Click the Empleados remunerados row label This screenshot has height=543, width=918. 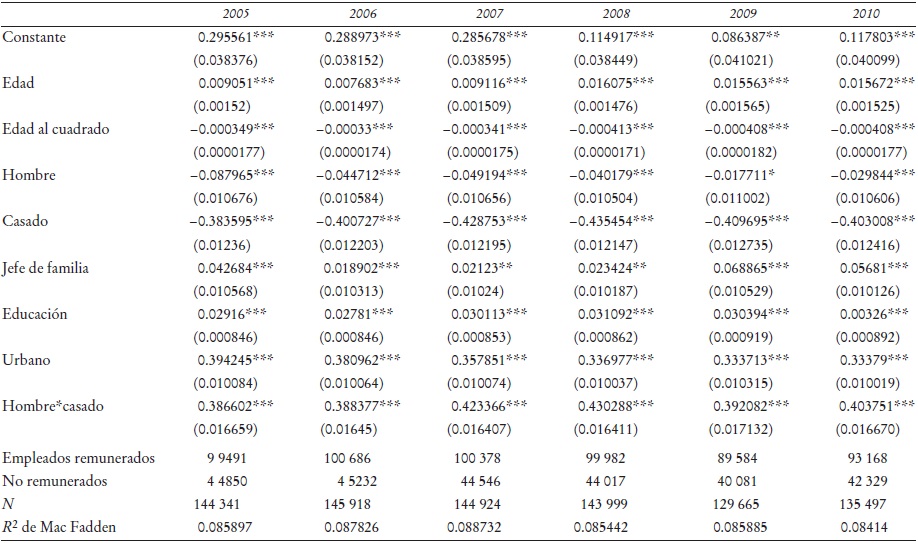coord(79,458)
